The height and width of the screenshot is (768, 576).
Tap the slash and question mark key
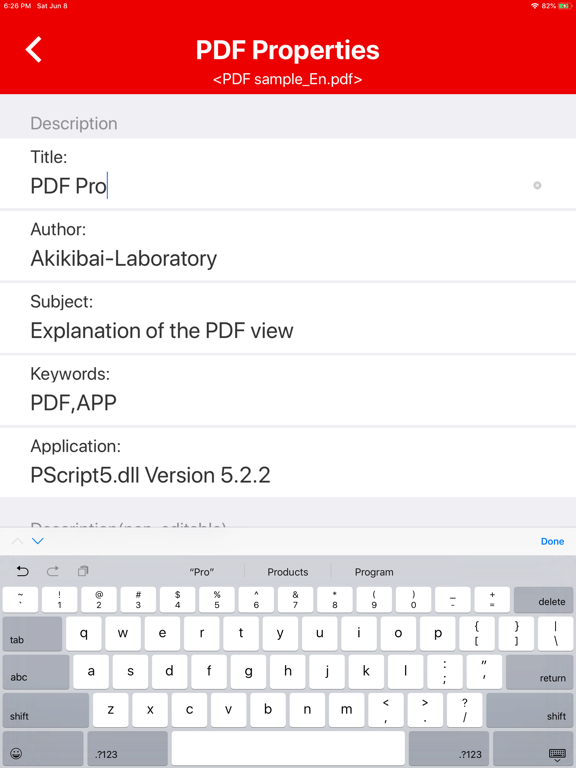click(x=465, y=710)
